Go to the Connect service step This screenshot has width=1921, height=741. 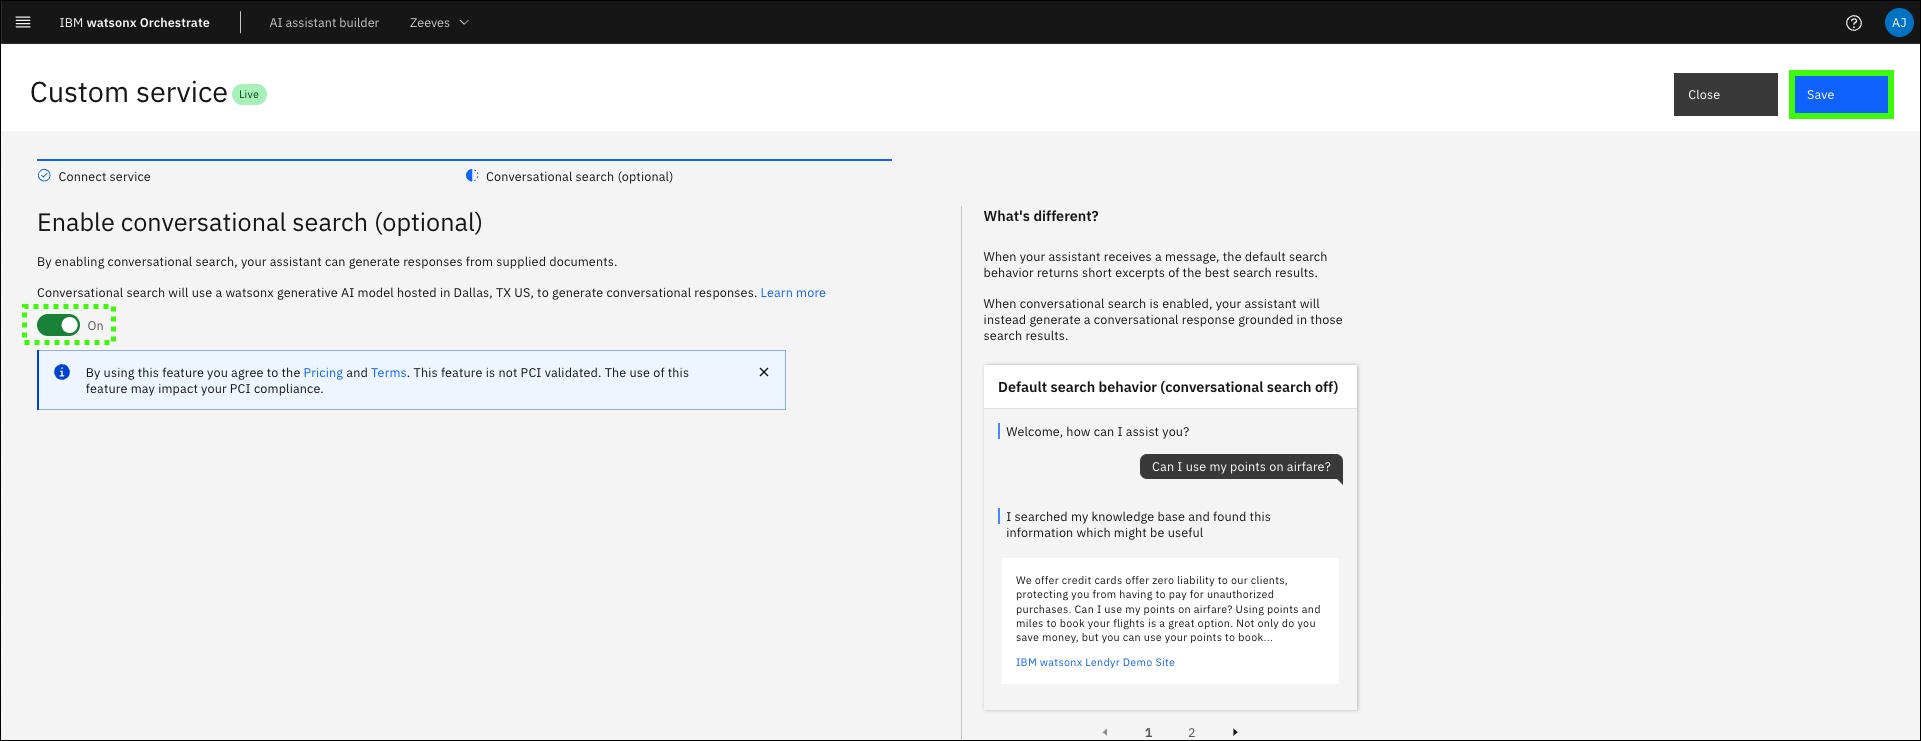[104, 177]
